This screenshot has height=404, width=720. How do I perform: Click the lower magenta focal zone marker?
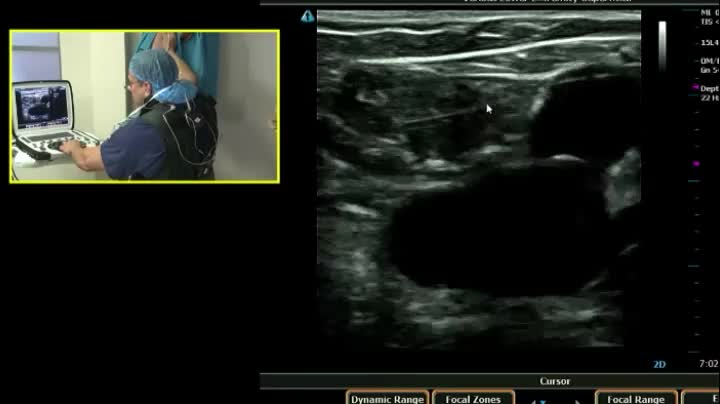tap(696, 163)
